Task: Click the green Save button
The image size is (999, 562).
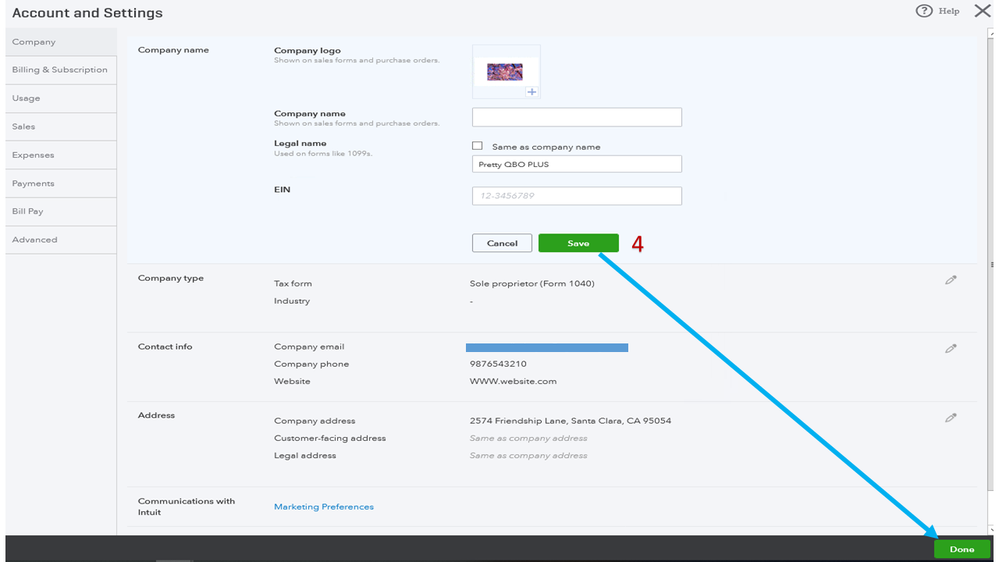Action: pyautogui.click(x=578, y=243)
